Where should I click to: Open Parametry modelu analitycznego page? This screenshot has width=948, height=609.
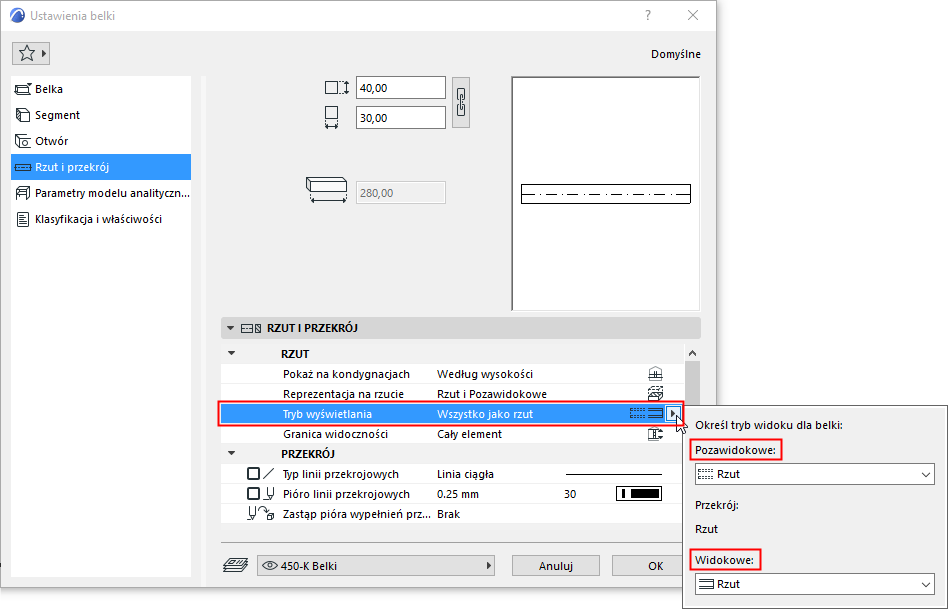(x=101, y=193)
